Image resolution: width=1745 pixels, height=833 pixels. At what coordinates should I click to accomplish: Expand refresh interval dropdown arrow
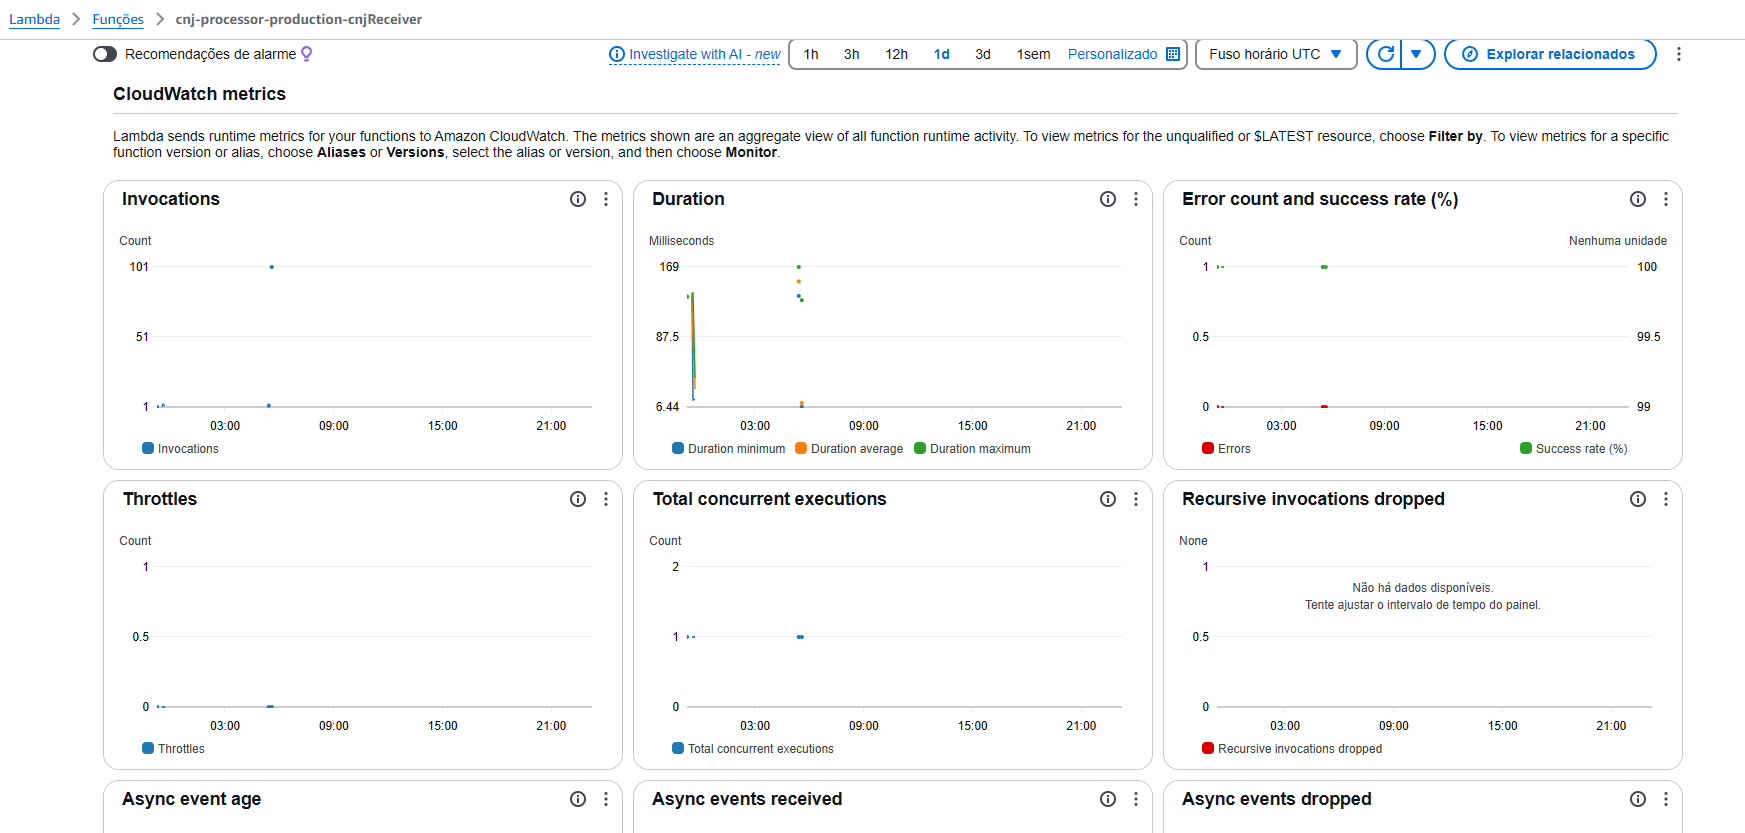pos(1417,54)
